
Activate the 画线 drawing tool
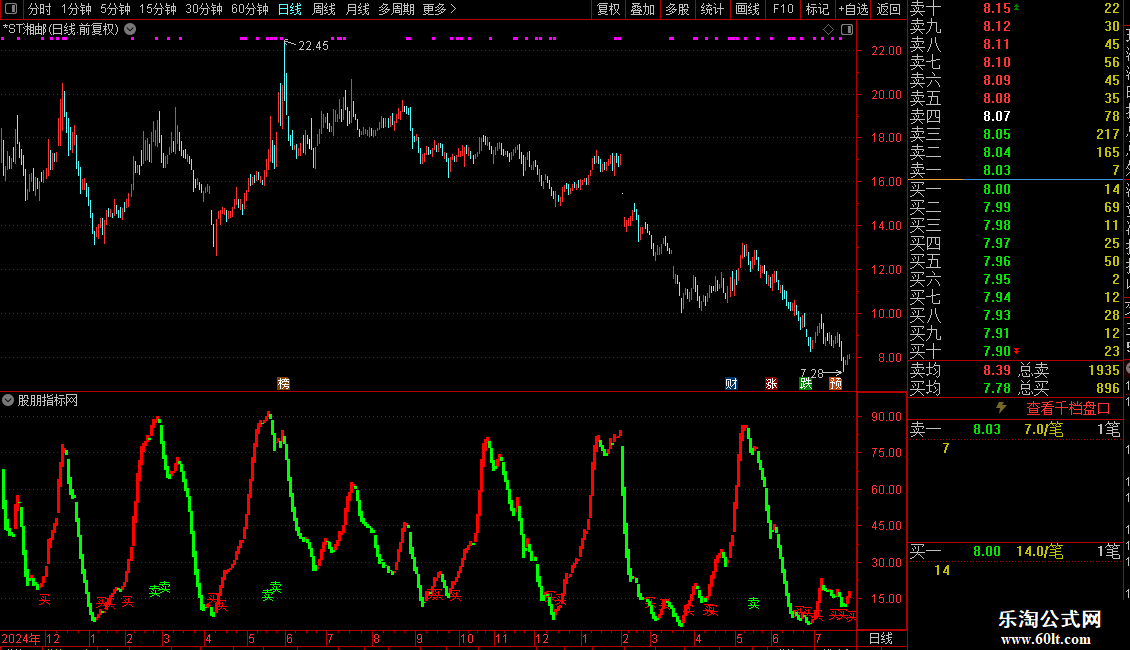pyautogui.click(x=747, y=9)
